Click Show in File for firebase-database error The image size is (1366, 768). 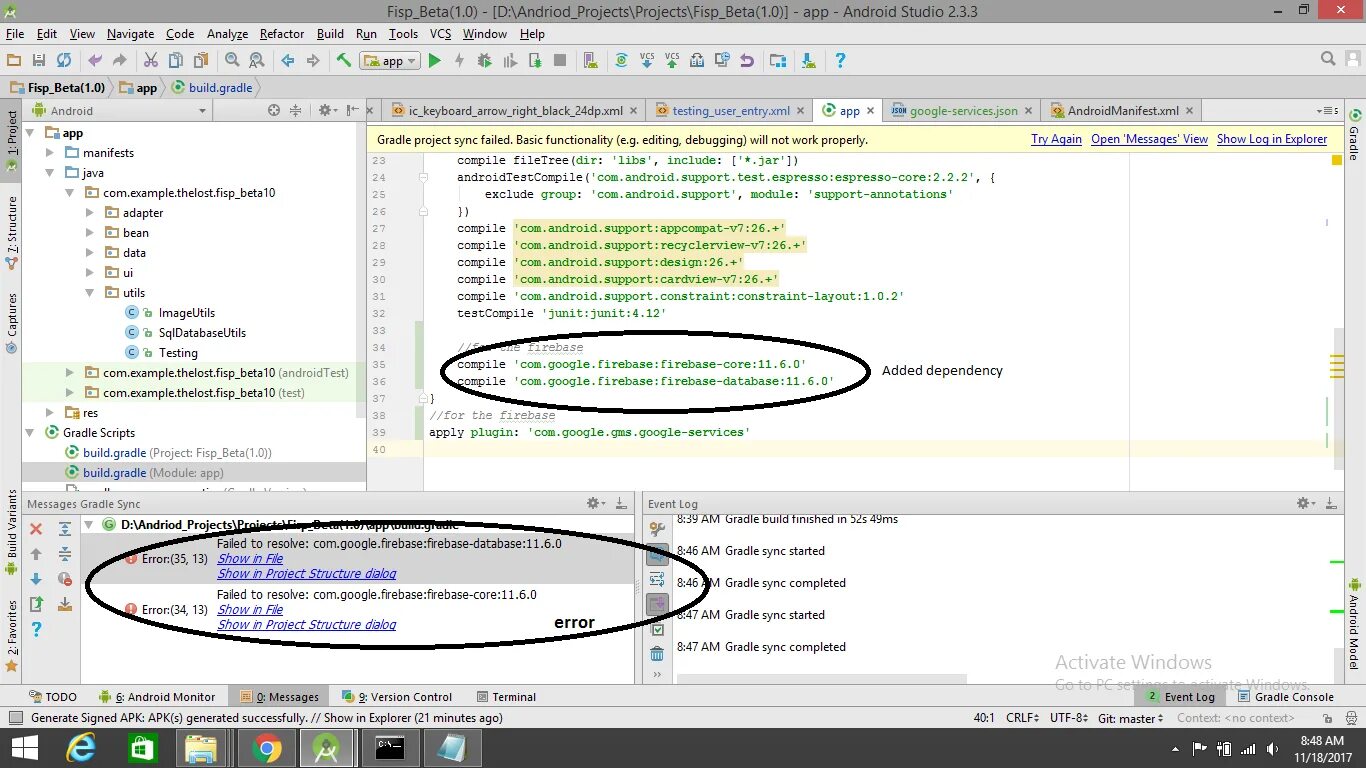[250, 559]
